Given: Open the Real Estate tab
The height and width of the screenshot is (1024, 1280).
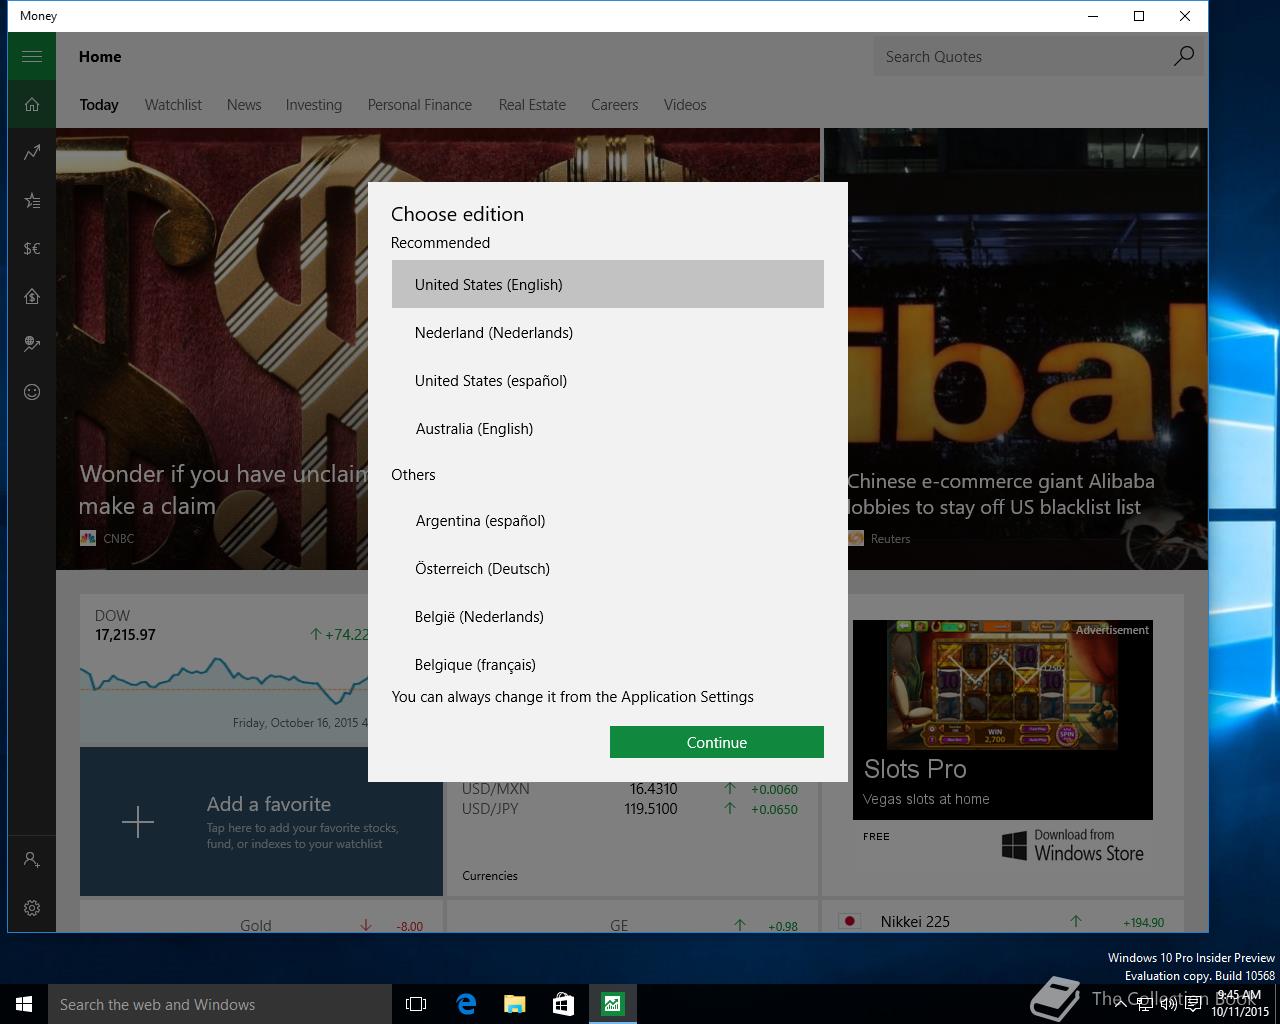Looking at the screenshot, I should pyautogui.click(x=532, y=105).
